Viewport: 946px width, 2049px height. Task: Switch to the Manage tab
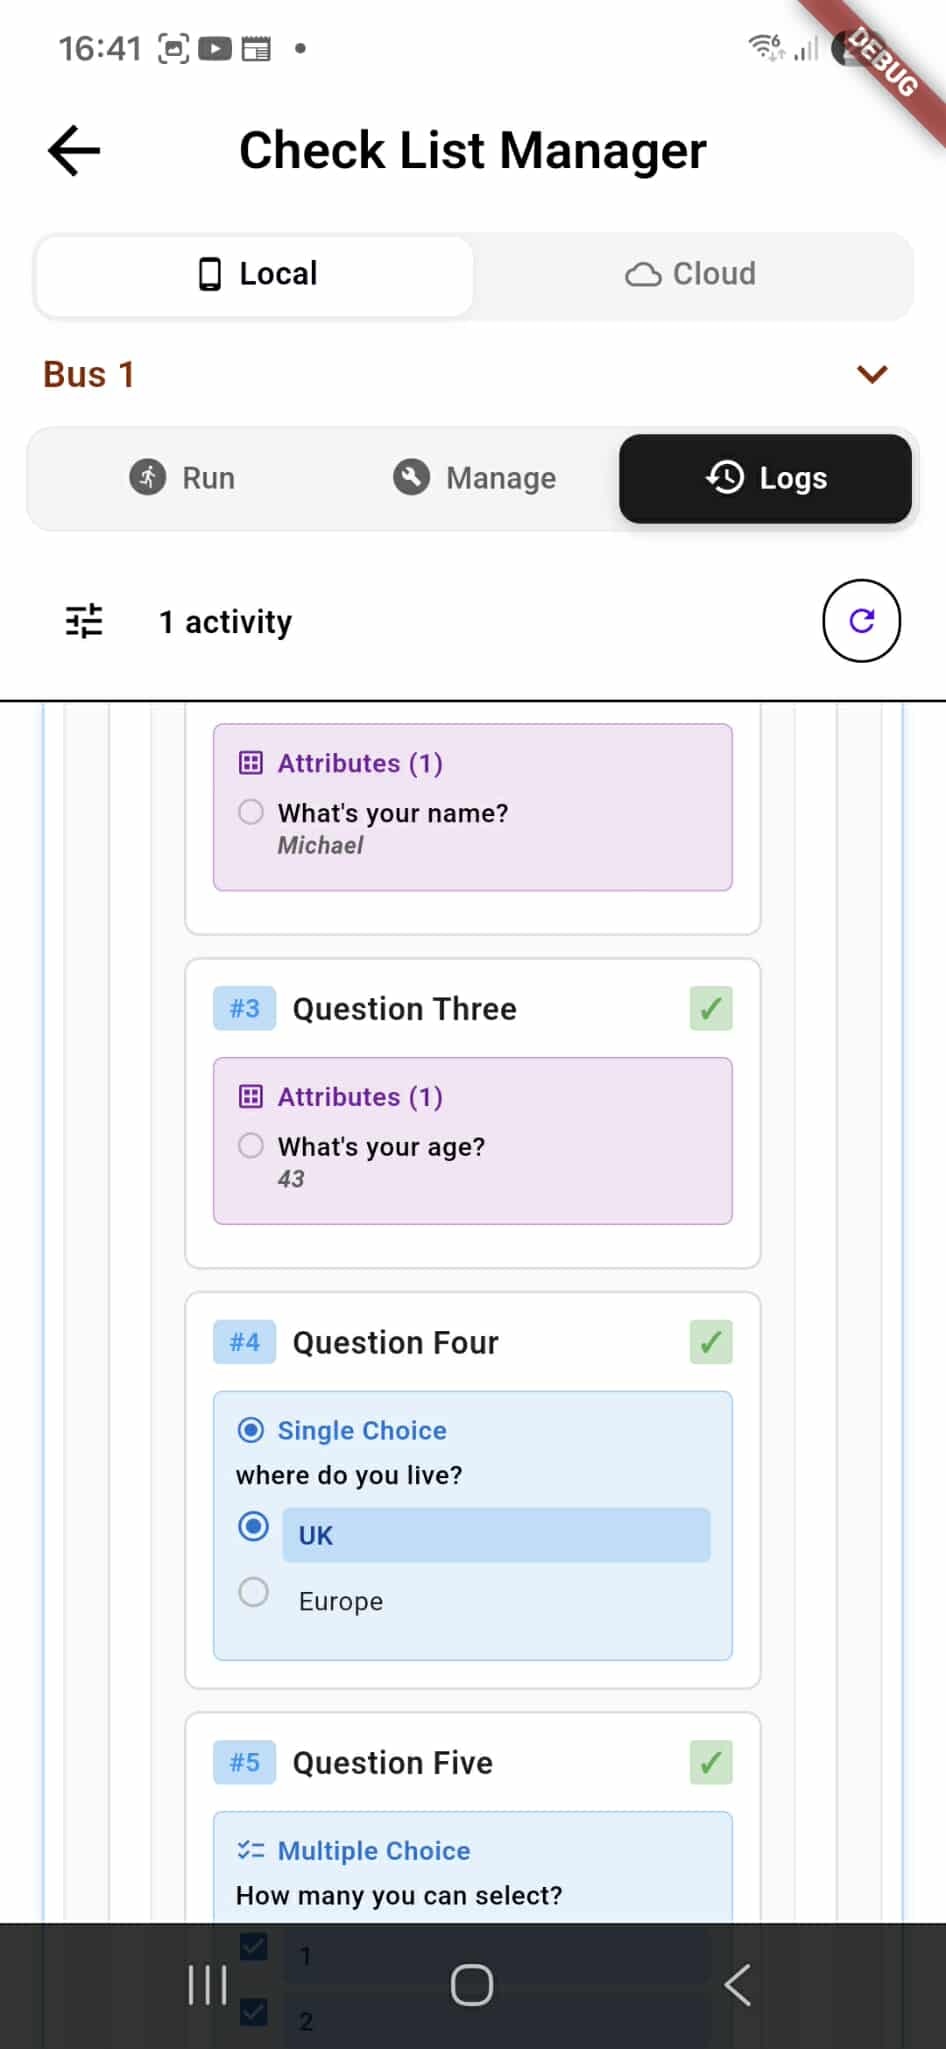click(474, 478)
